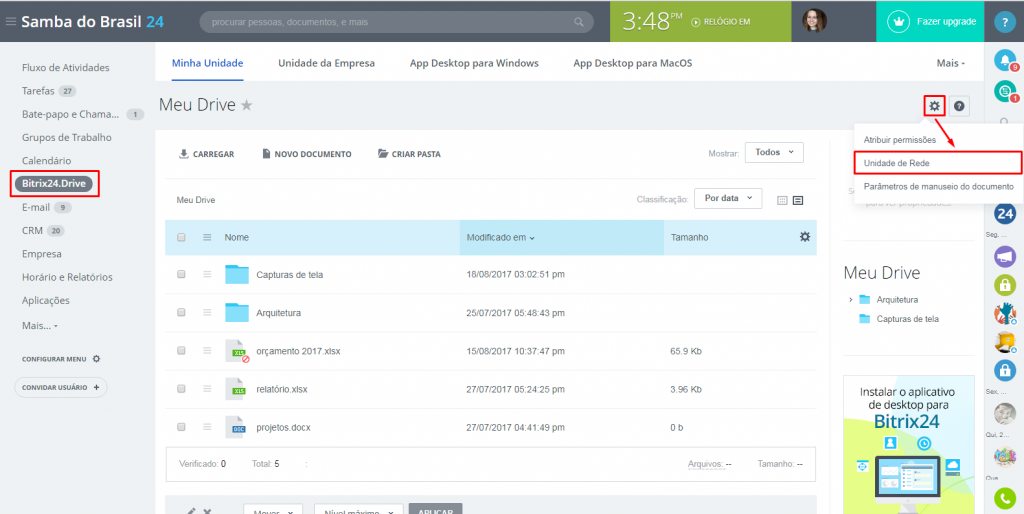The width and height of the screenshot is (1024, 514).
Task: Open Bitrix24.Drive in left menu
Action: click(55, 184)
